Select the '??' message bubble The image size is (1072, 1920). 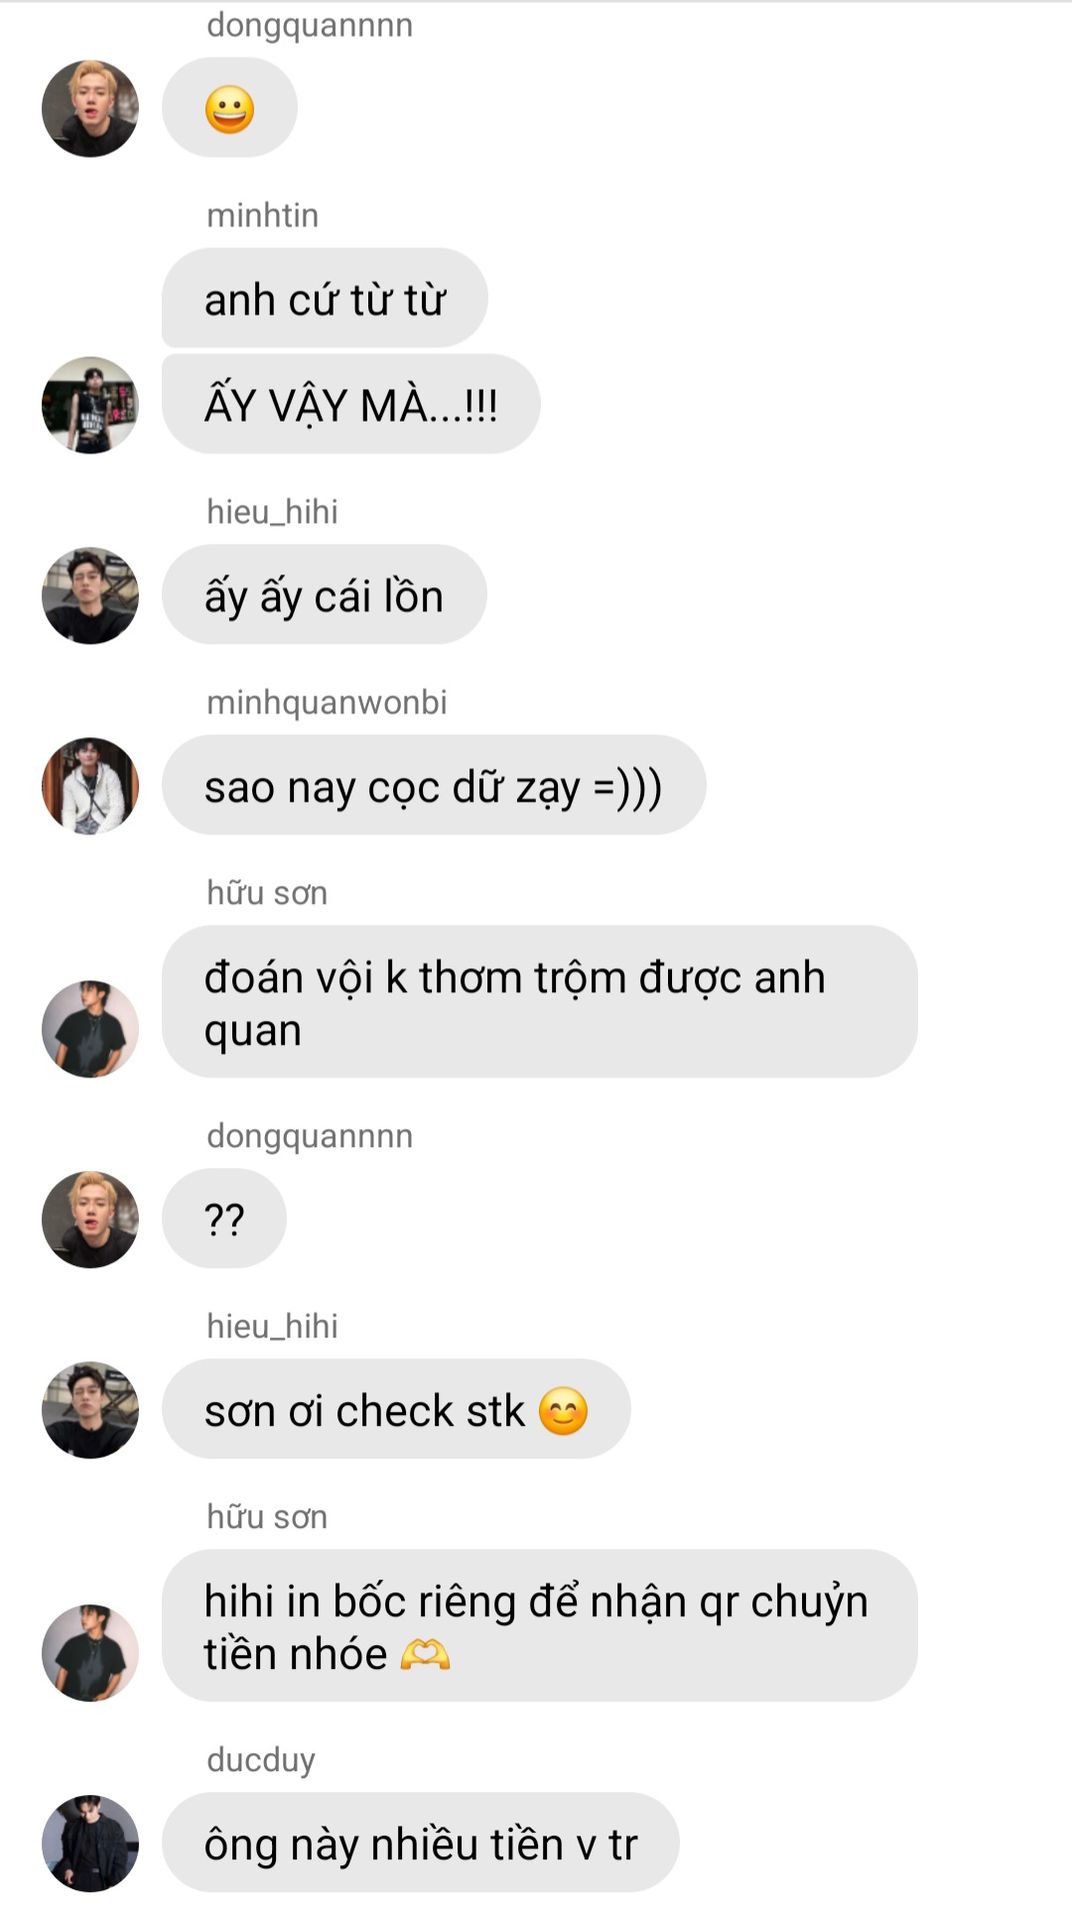pyautogui.click(x=224, y=1219)
